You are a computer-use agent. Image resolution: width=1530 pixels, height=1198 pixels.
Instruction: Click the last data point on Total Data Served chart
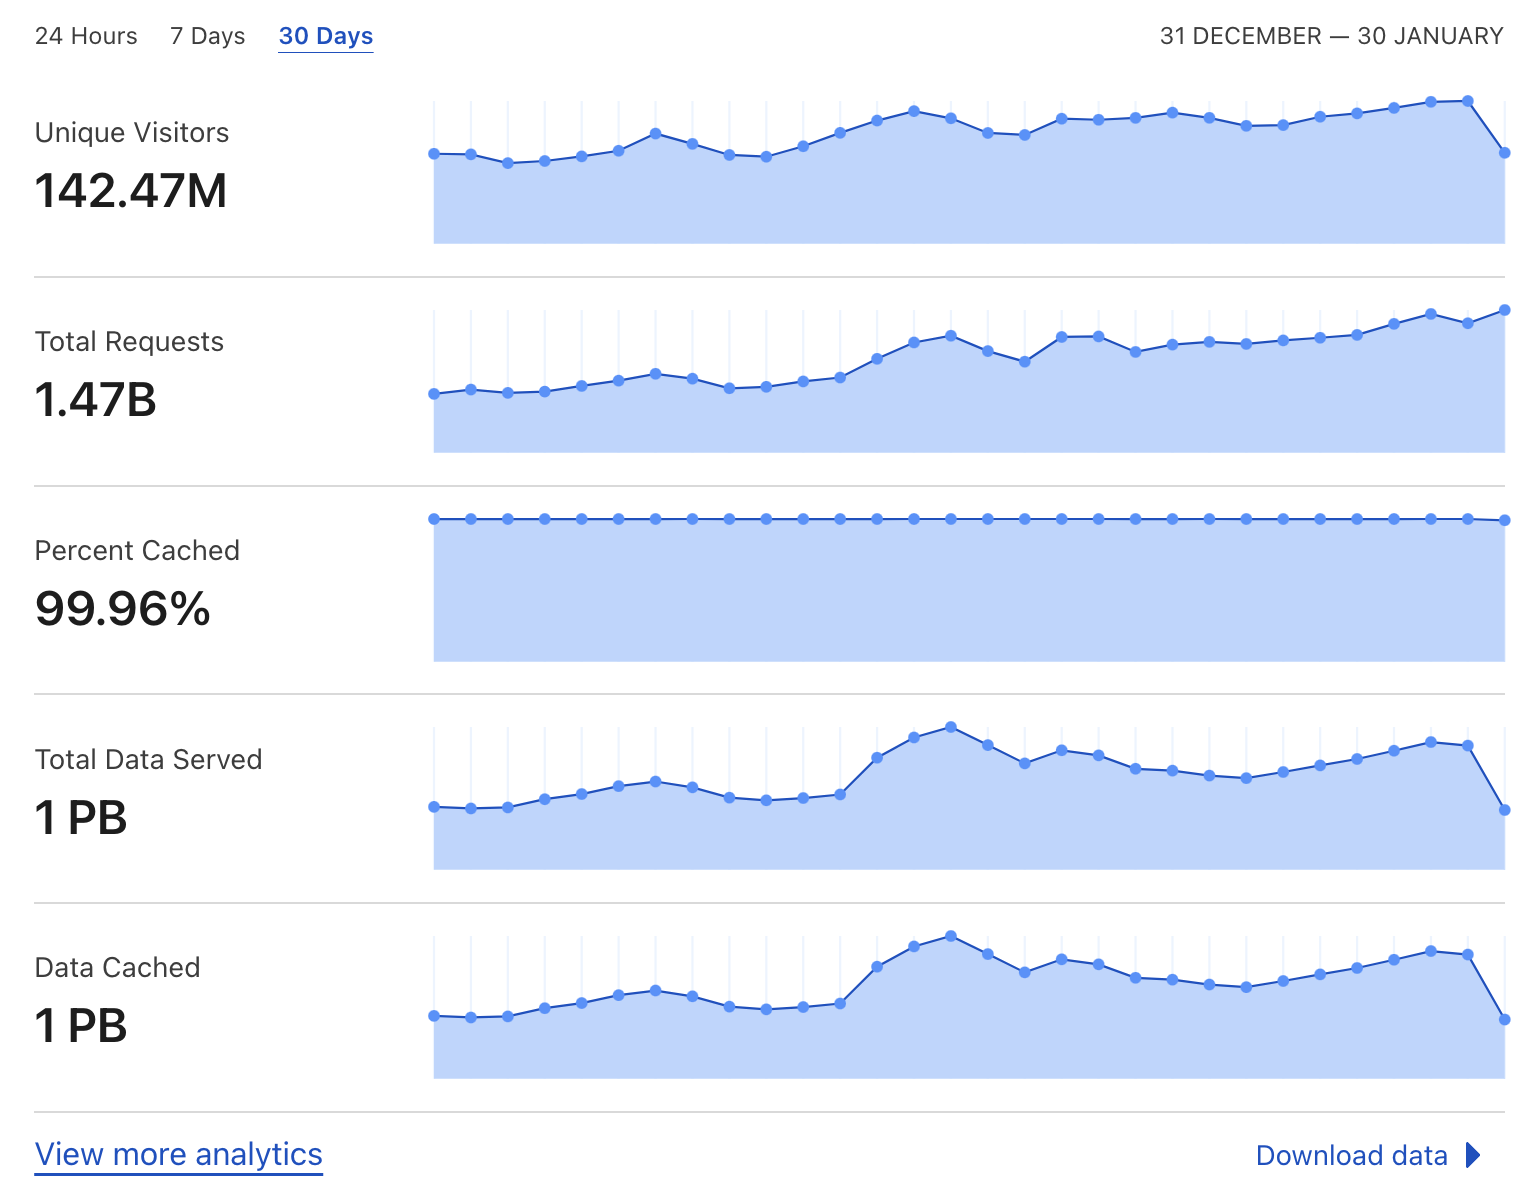[x=1505, y=810]
